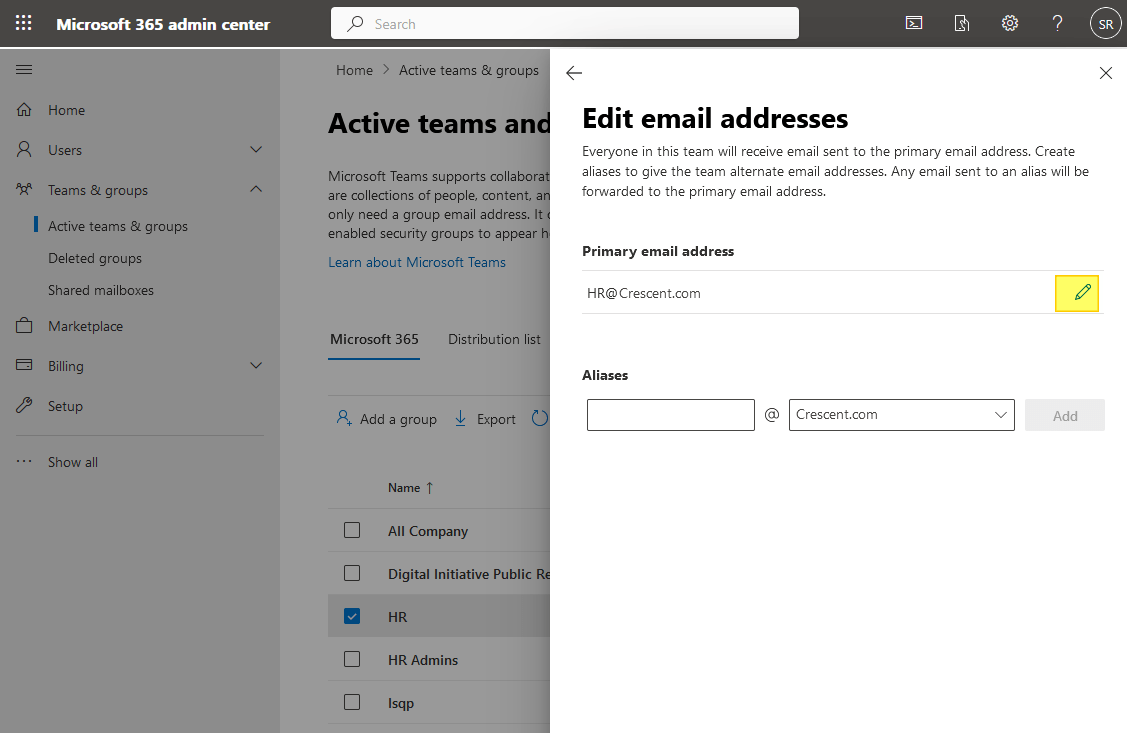The height and width of the screenshot is (733, 1127).
Task: Click the SR account avatar
Action: tap(1105, 22)
